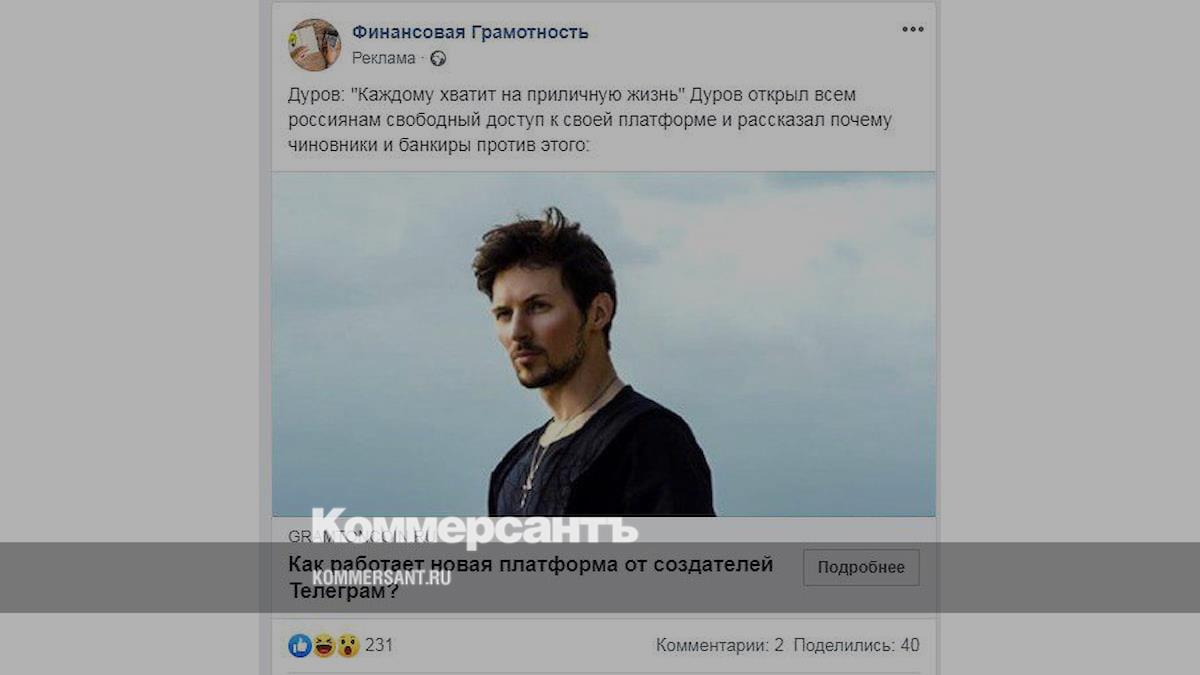Click the KOMMERSANT.RU watermark text
Screen dimensions: 1200x675
pos(381,577)
